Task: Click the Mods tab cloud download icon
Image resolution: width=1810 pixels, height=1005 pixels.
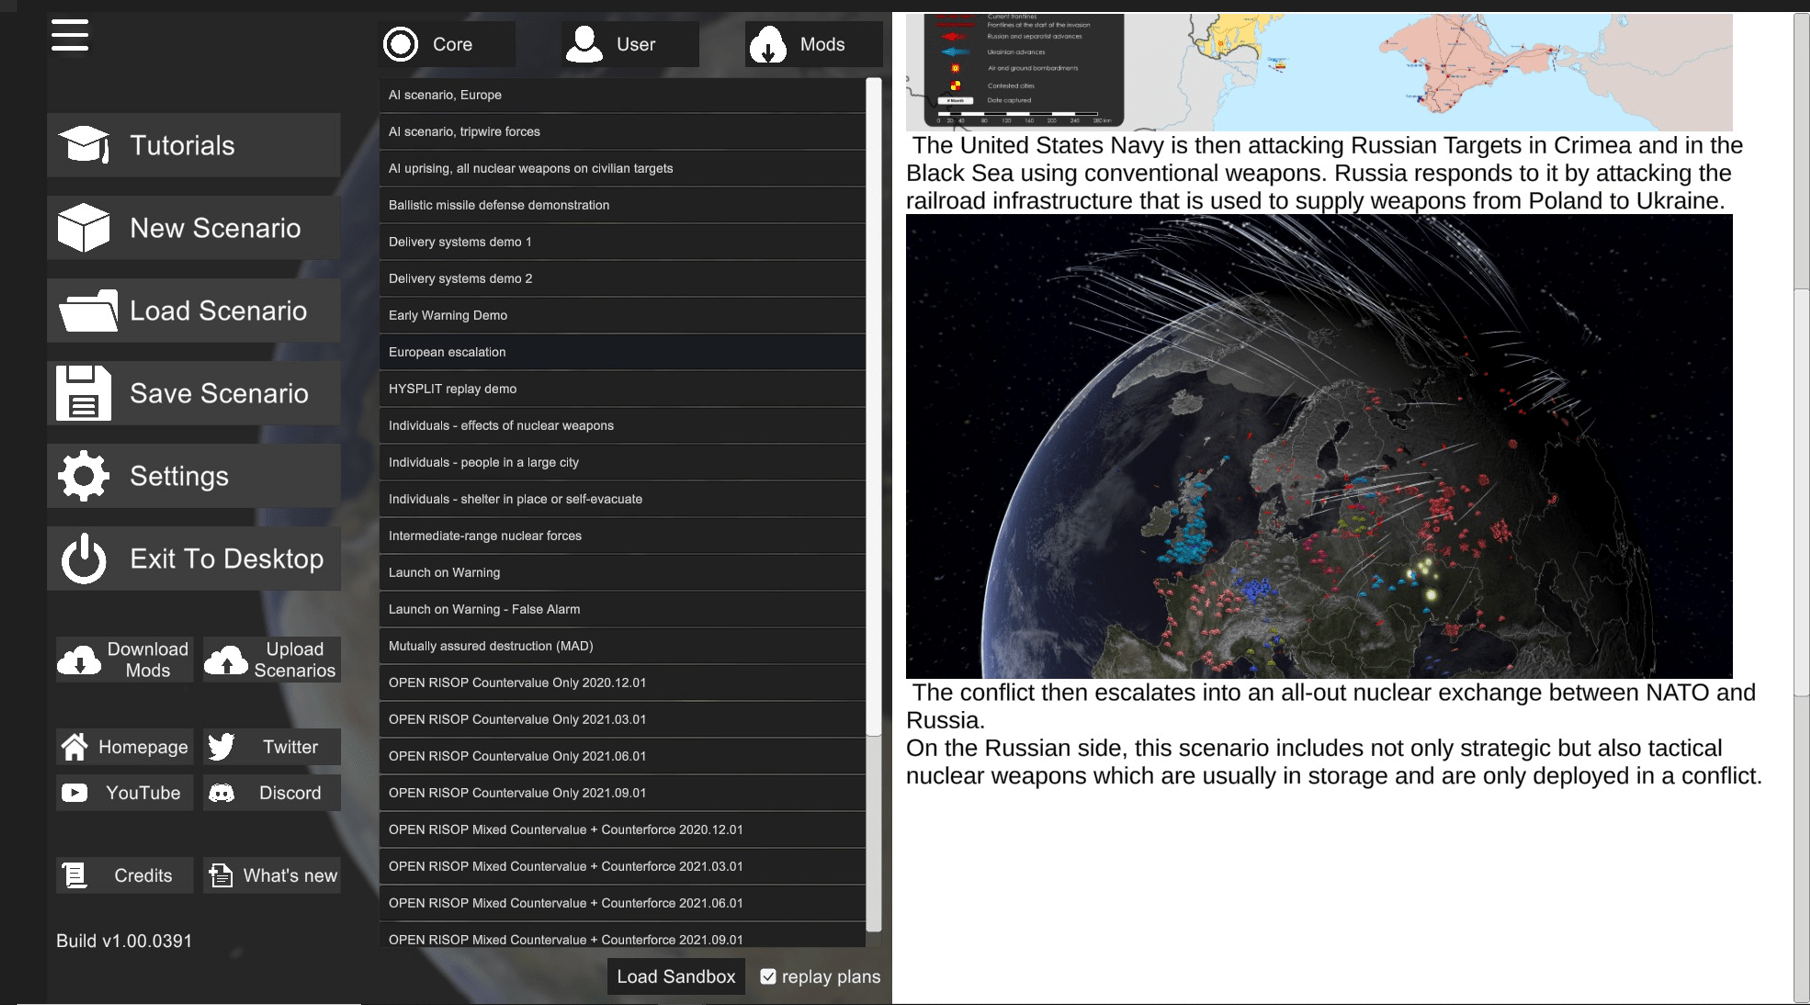Action: tap(768, 44)
